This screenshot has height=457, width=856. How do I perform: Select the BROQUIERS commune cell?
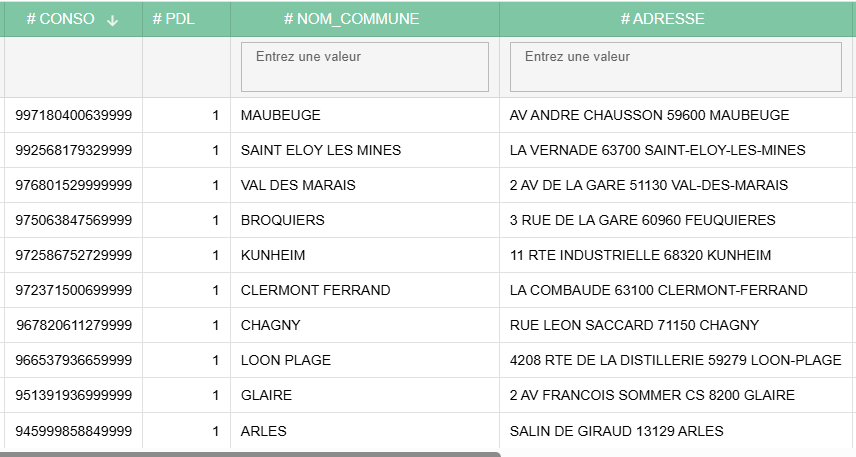pyautogui.click(x=282, y=220)
